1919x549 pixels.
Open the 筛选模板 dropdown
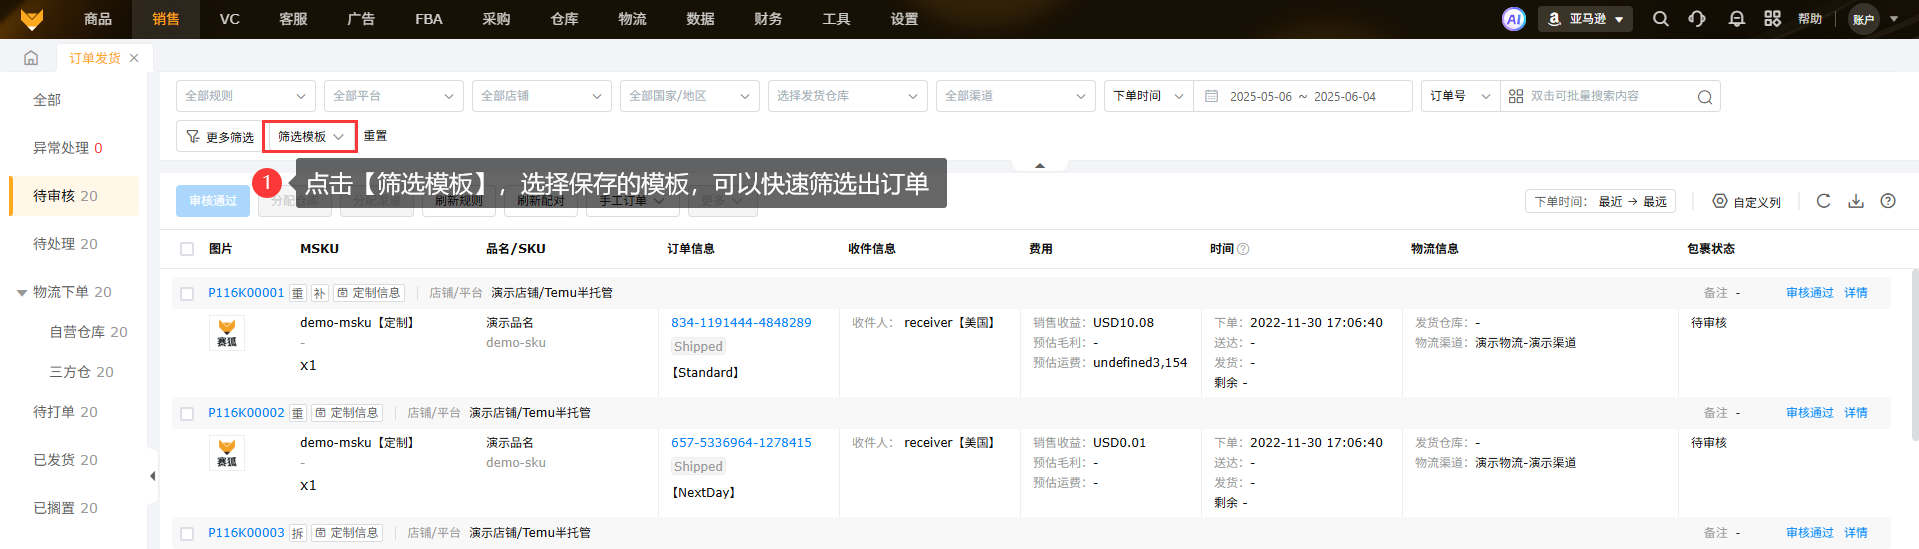coord(310,136)
